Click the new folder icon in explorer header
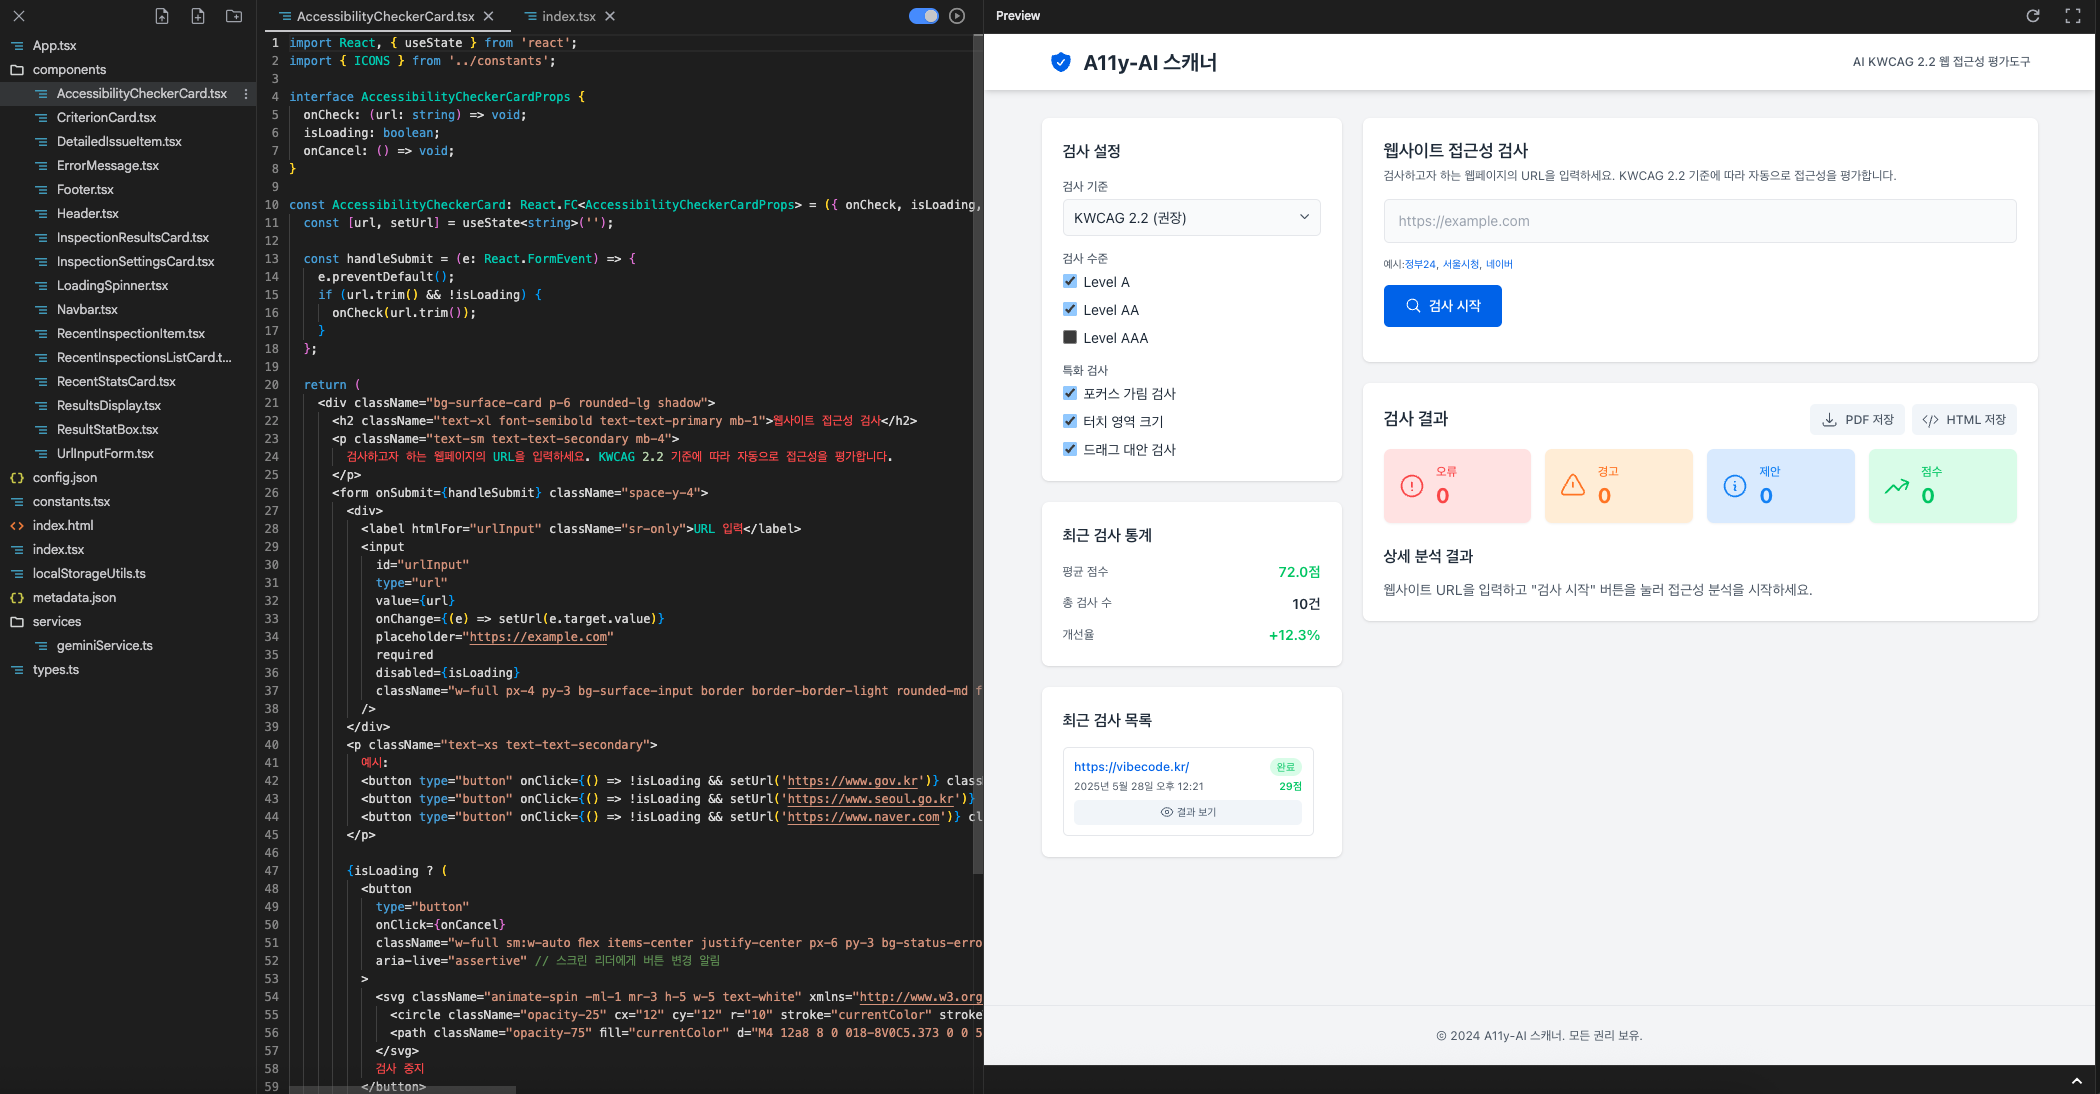The height and width of the screenshot is (1094, 2100). click(234, 16)
